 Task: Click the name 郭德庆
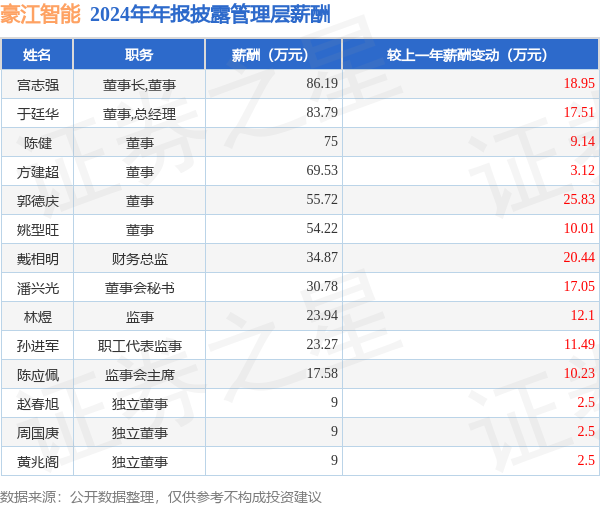pyautogui.click(x=38, y=201)
